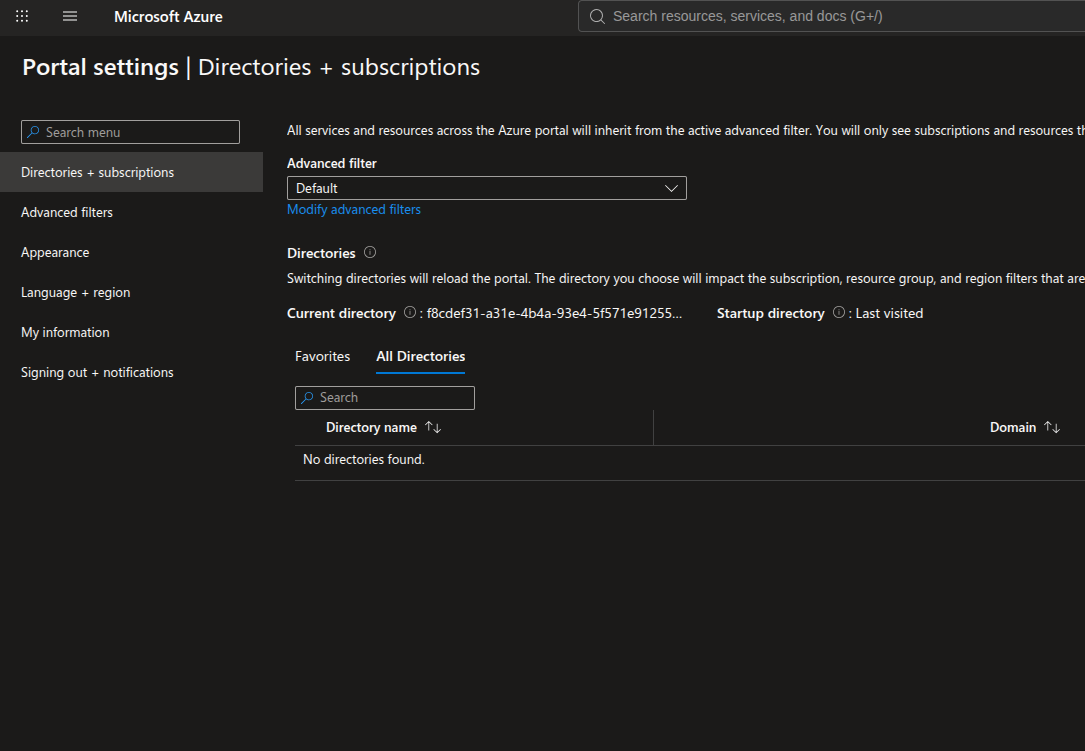
Task: Open Modify advanced filters link
Action: 354,210
